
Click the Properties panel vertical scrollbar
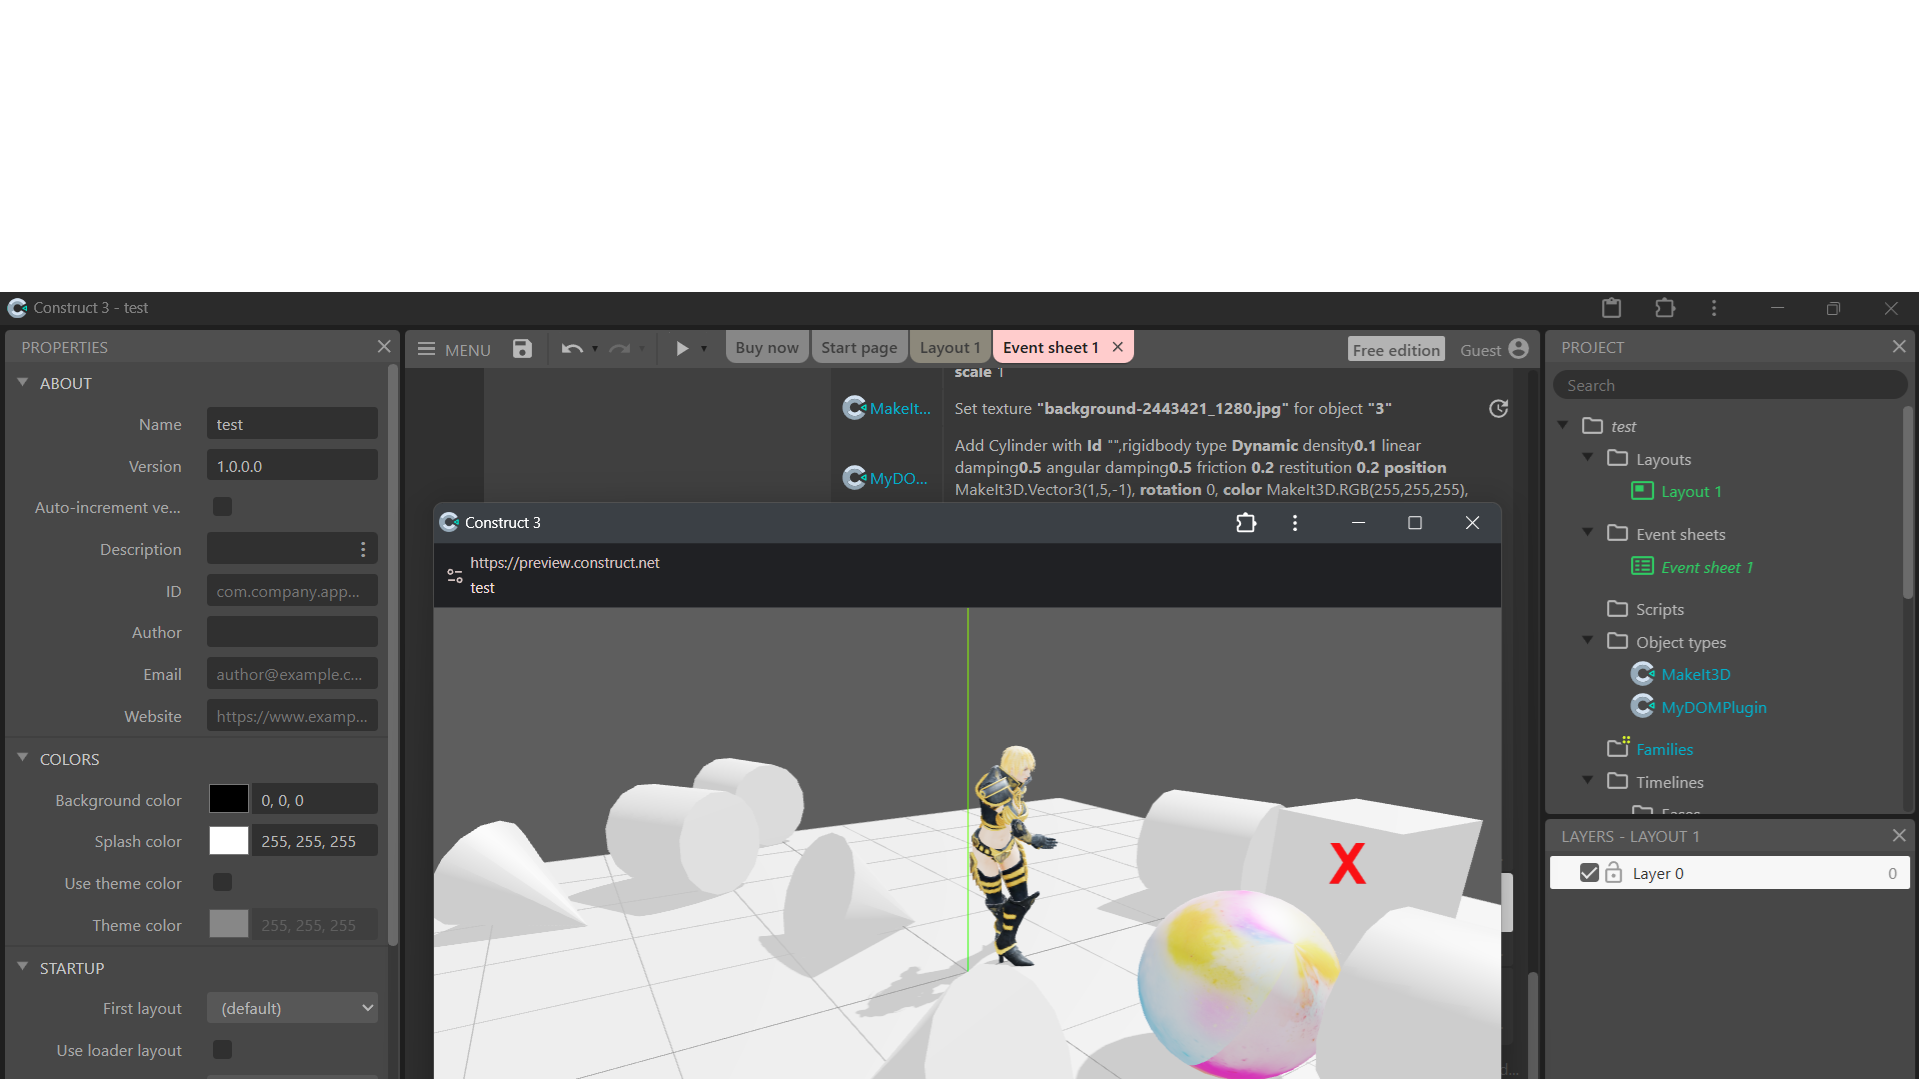[393, 655]
